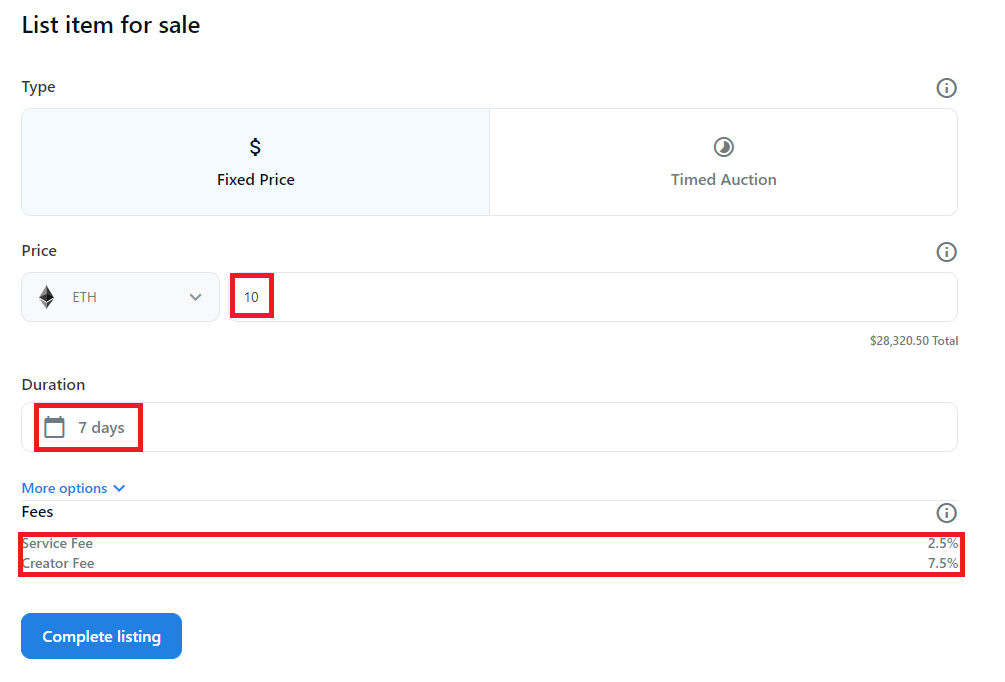Screen dimensions: 1005x682
Task: Click the Ethereum diamond logo icon
Action: pos(47,297)
